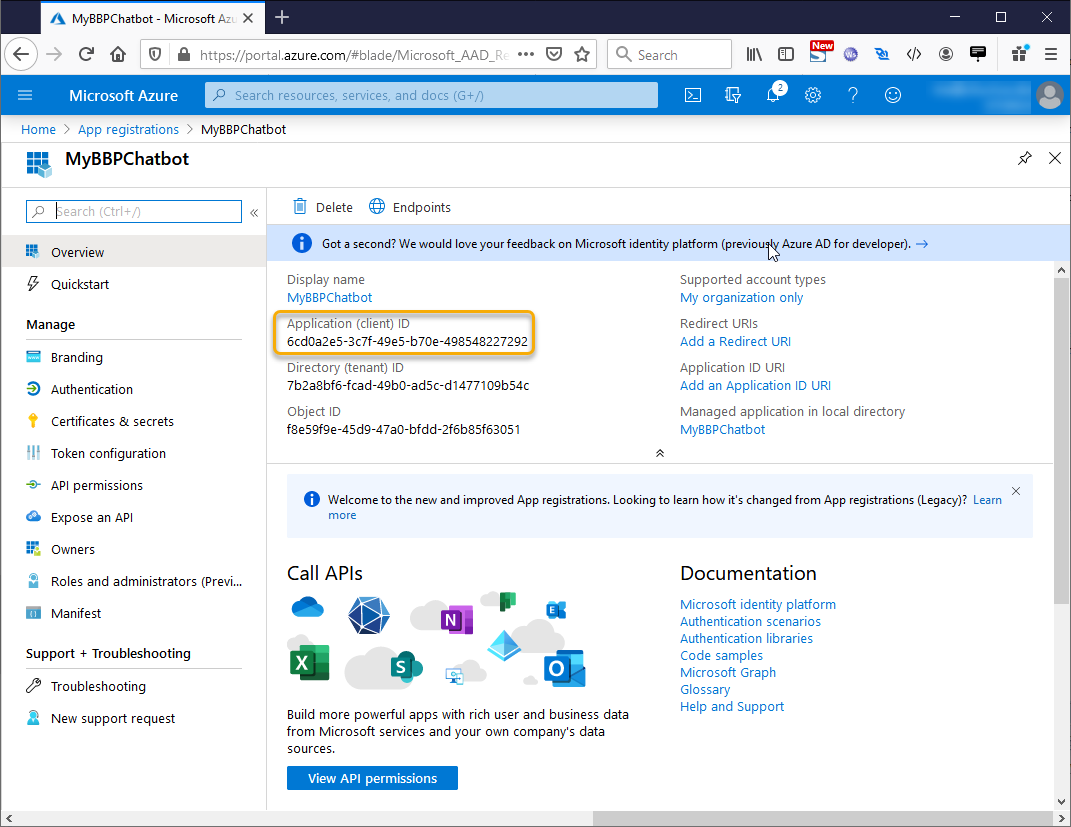Open Directory and subscription filter icon
The width and height of the screenshot is (1071, 827).
(733, 95)
